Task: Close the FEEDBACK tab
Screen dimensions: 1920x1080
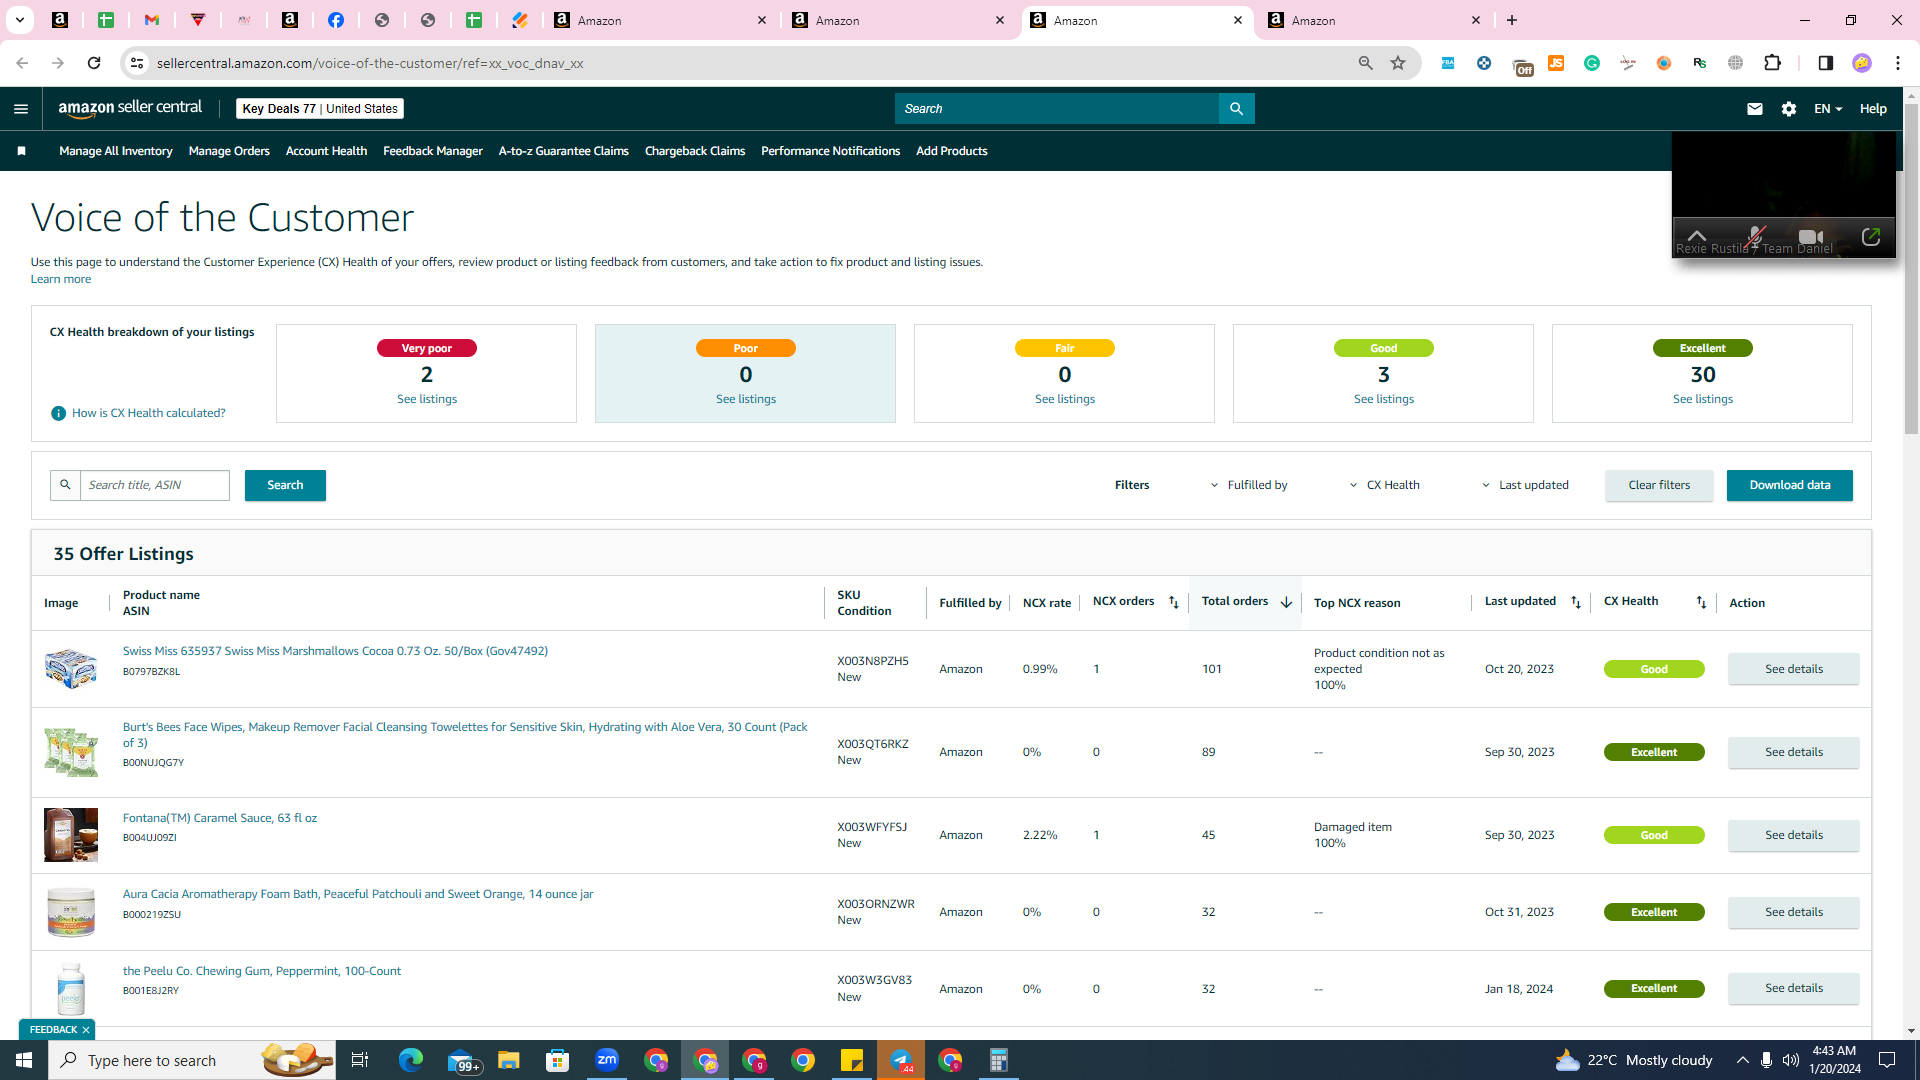Action: coord(86,1029)
